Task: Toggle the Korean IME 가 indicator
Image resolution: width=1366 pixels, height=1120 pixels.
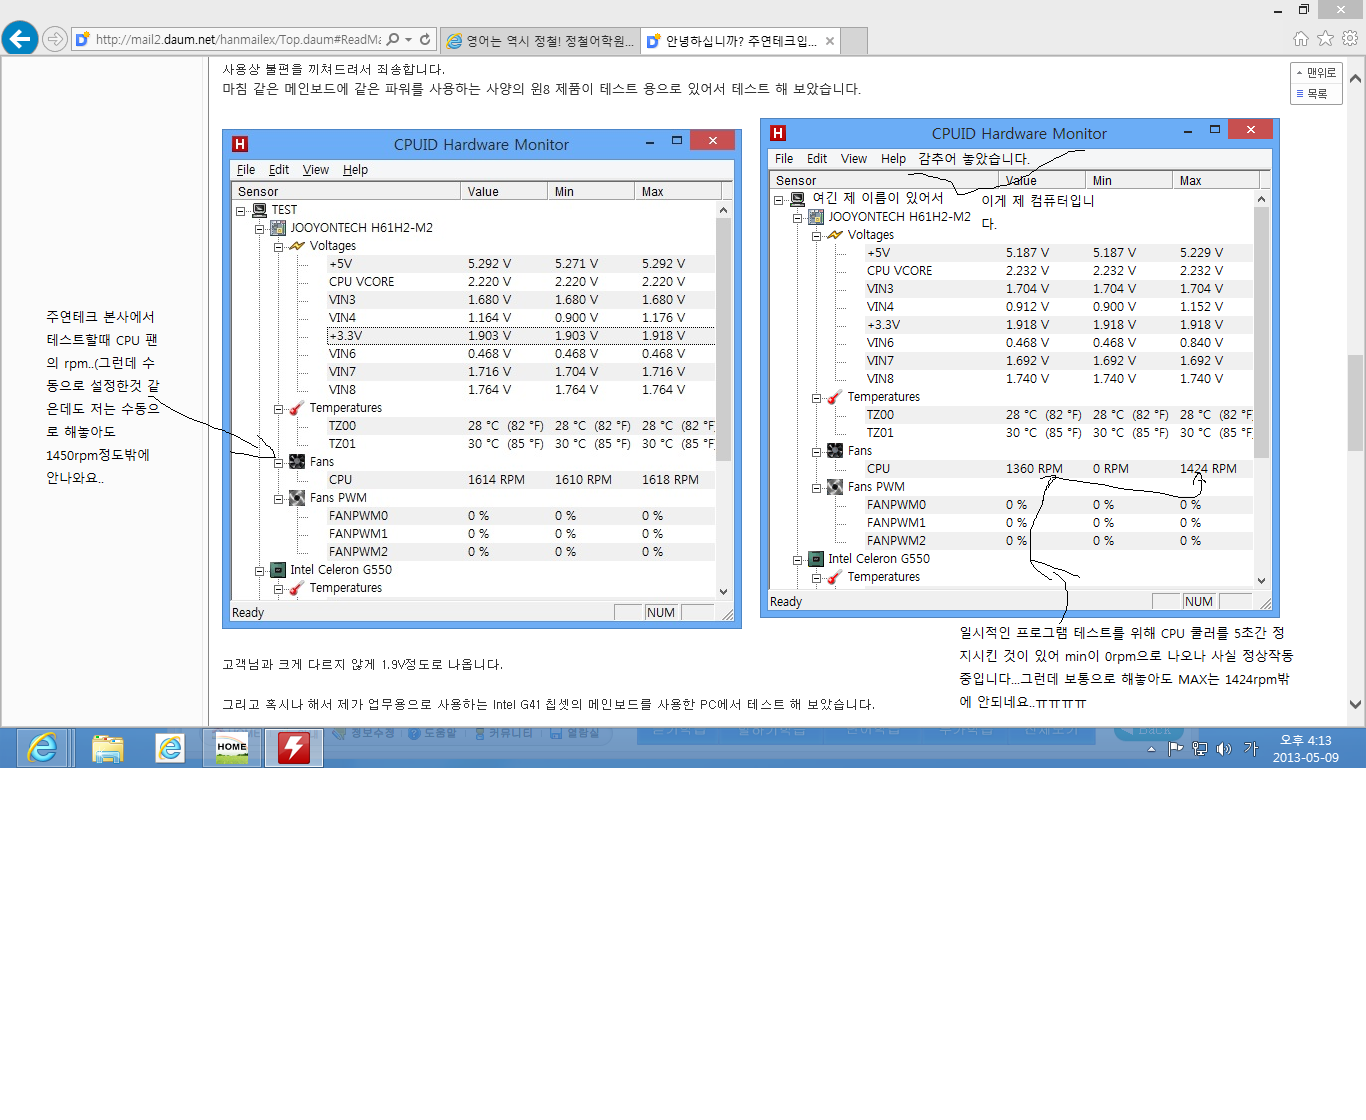Action: pos(1250,748)
